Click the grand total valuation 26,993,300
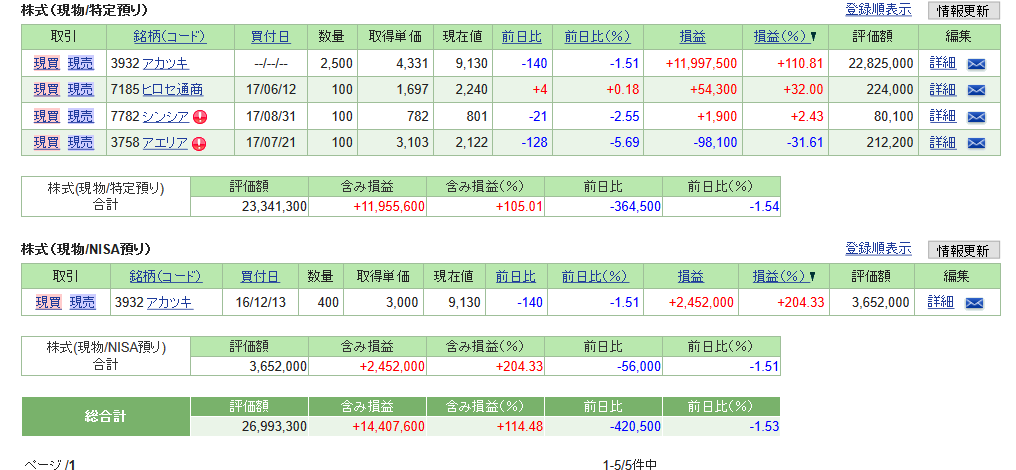Image resolution: width=1016 pixels, height=470 pixels. pyautogui.click(x=274, y=427)
